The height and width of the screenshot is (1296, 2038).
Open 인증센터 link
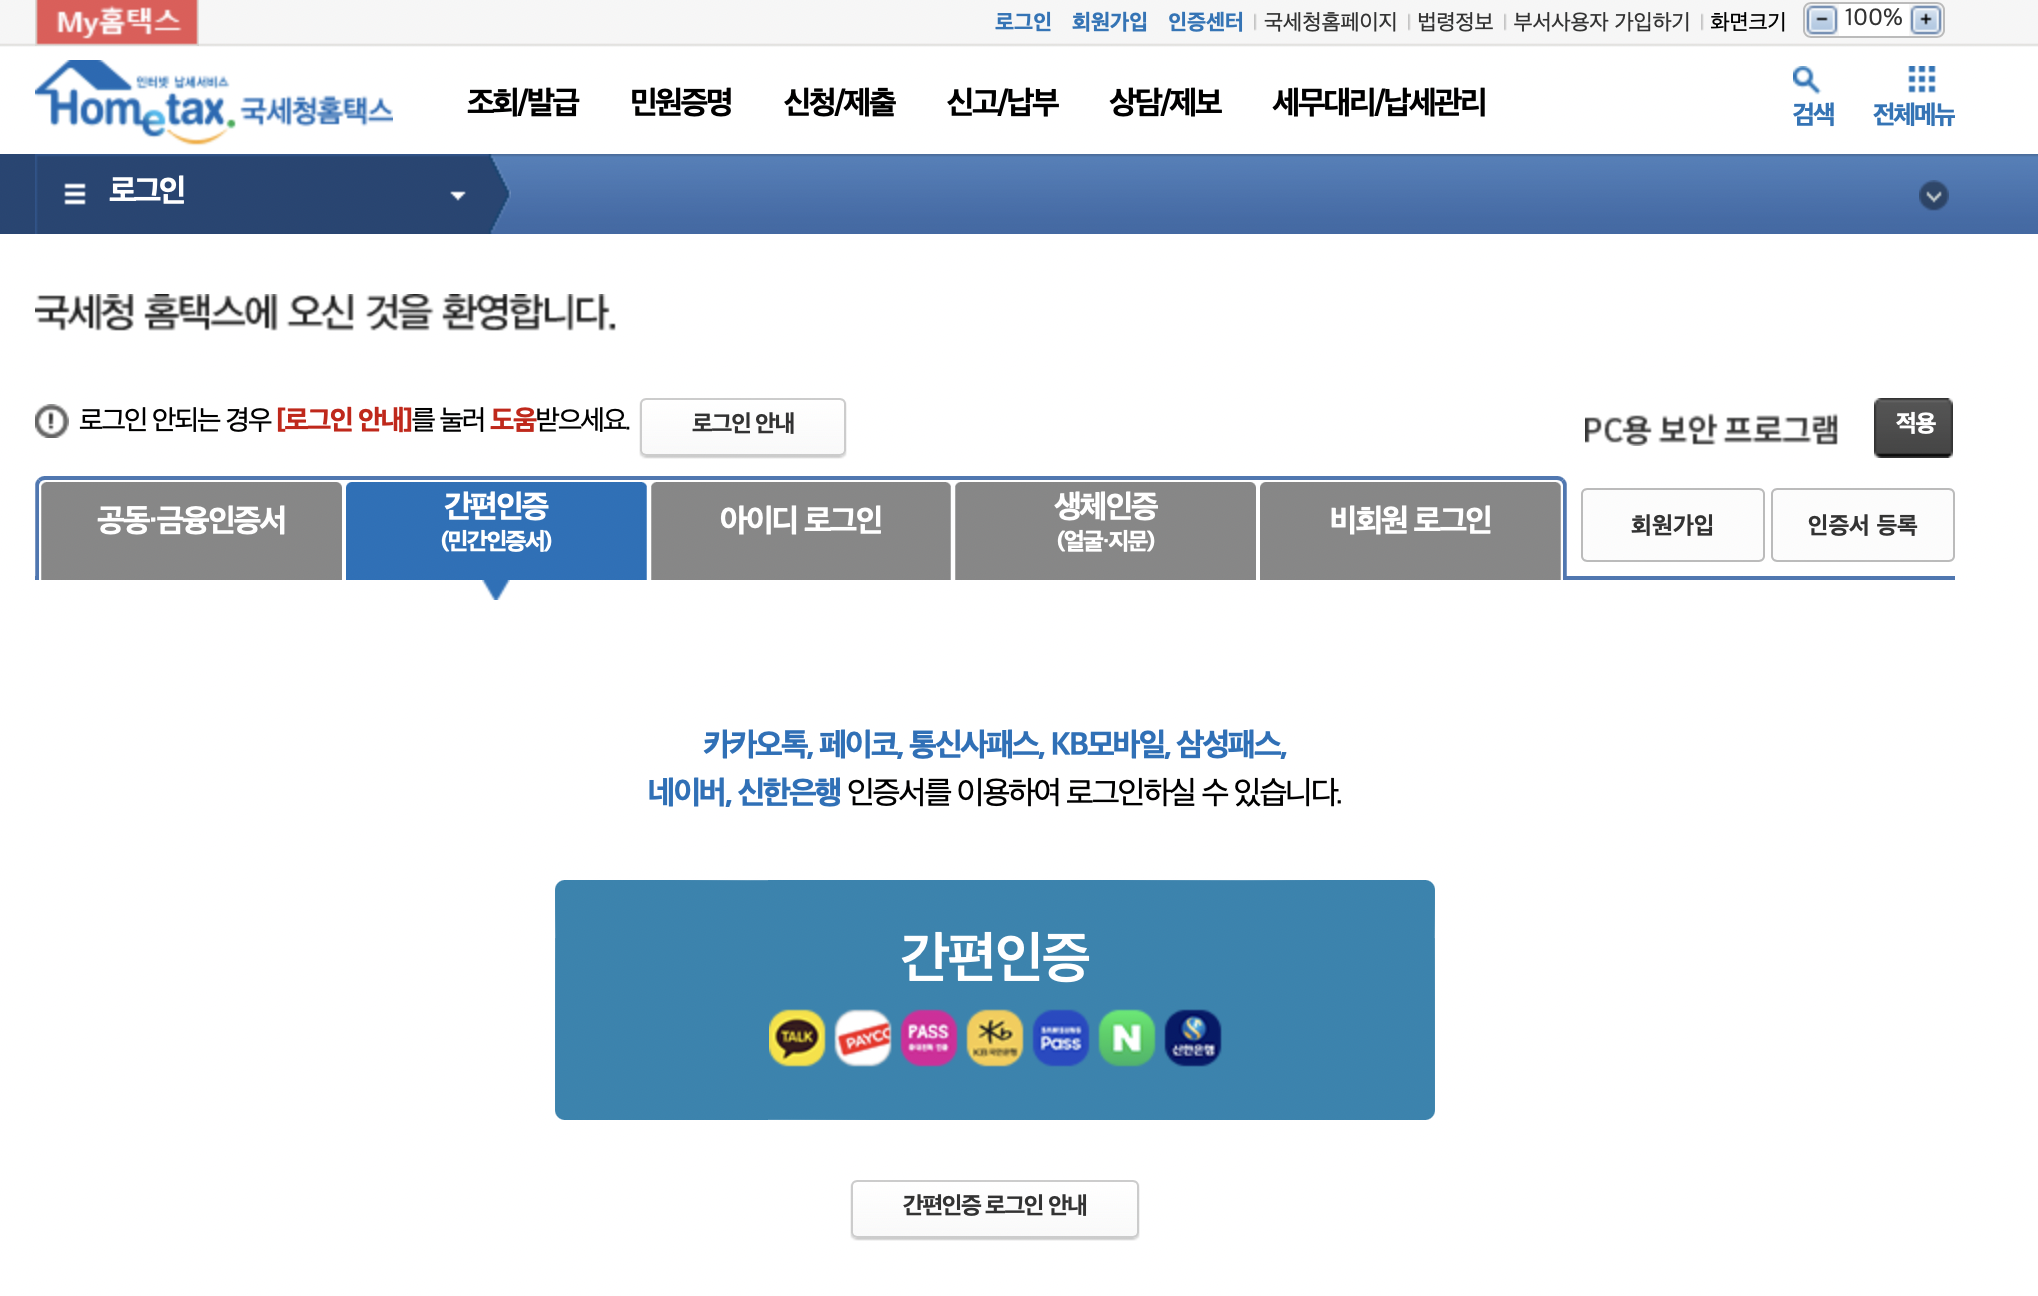pos(1205,21)
